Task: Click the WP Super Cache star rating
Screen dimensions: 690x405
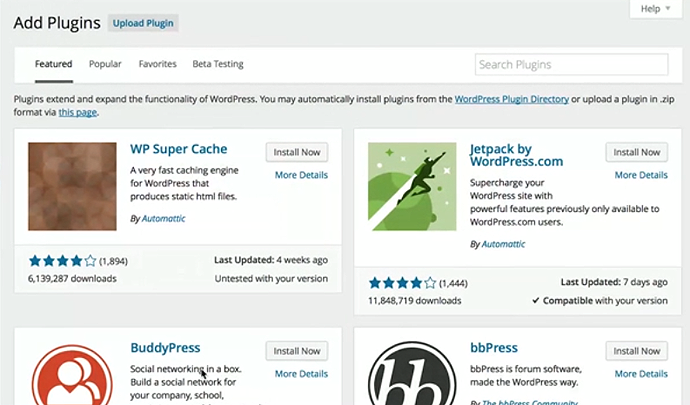Action: (62, 261)
